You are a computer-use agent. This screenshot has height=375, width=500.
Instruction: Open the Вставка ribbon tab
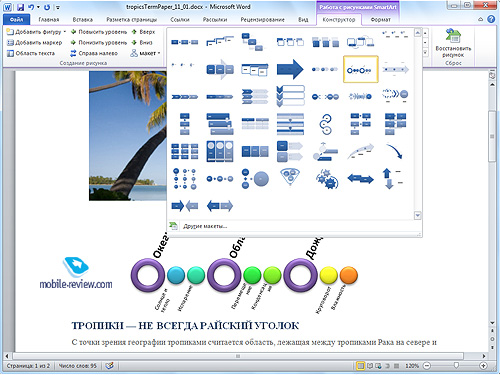[83, 20]
